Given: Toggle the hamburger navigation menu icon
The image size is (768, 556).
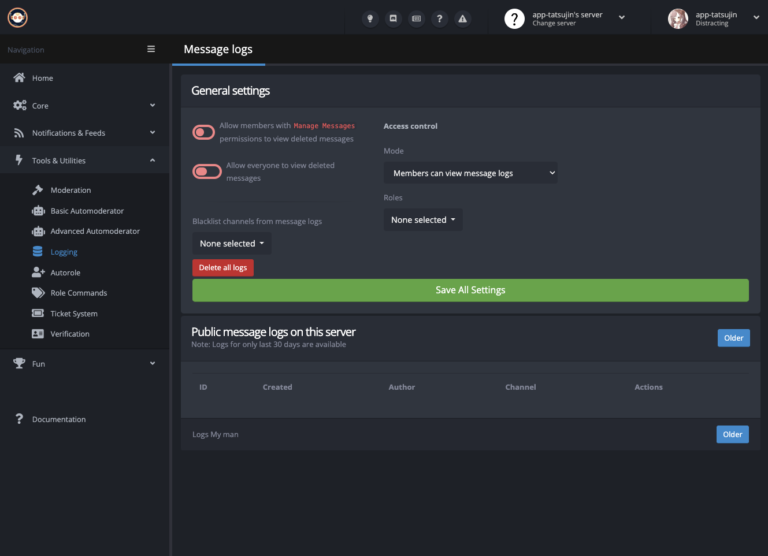Looking at the screenshot, I should [x=151, y=49].
